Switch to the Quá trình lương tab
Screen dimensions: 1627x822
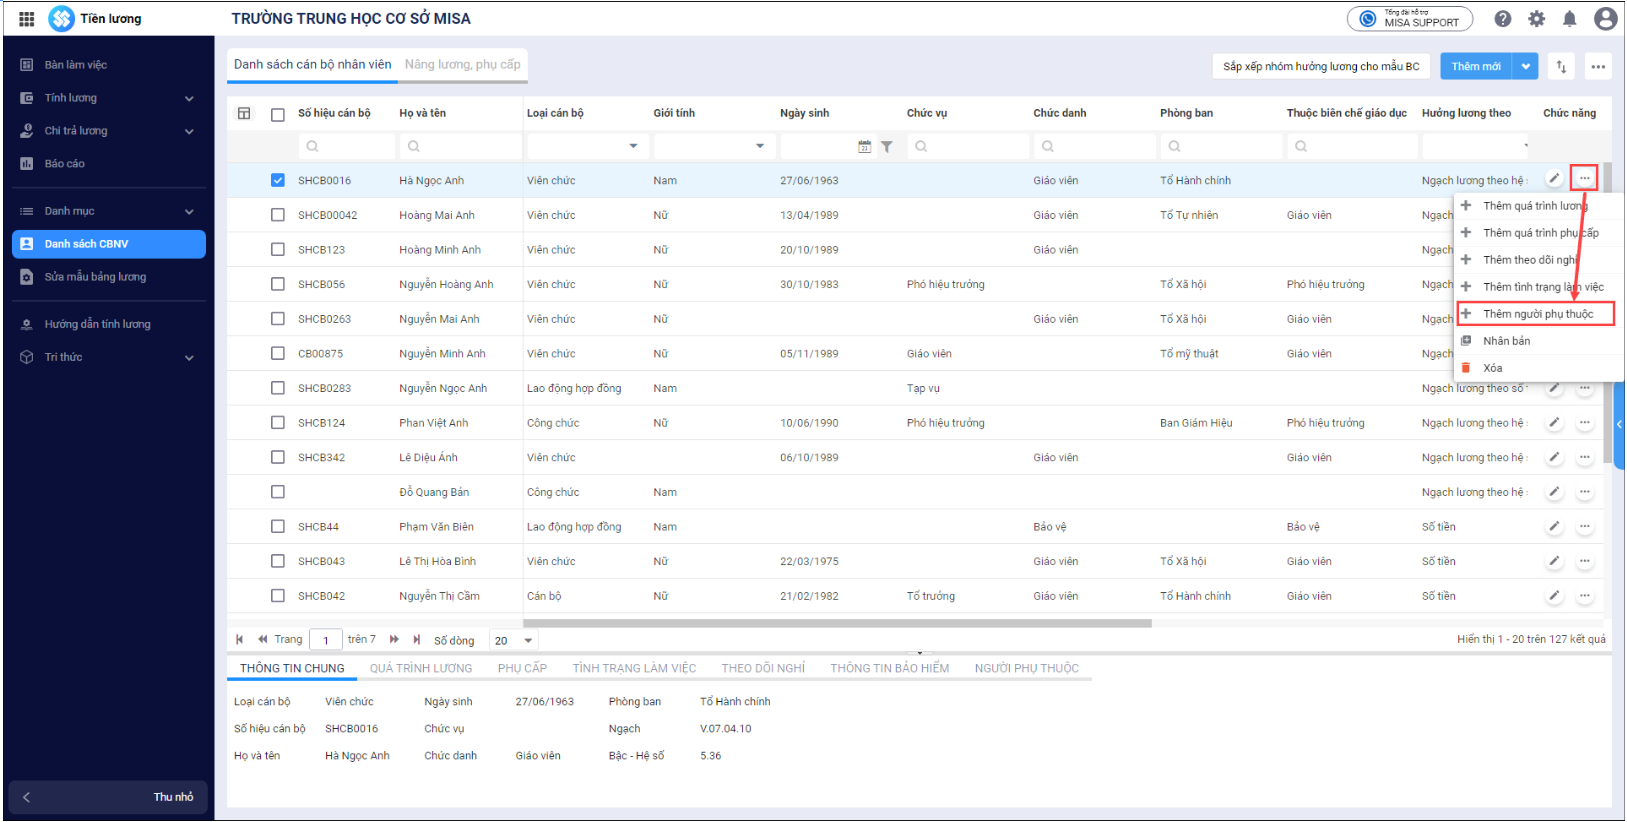click(420, 668)
